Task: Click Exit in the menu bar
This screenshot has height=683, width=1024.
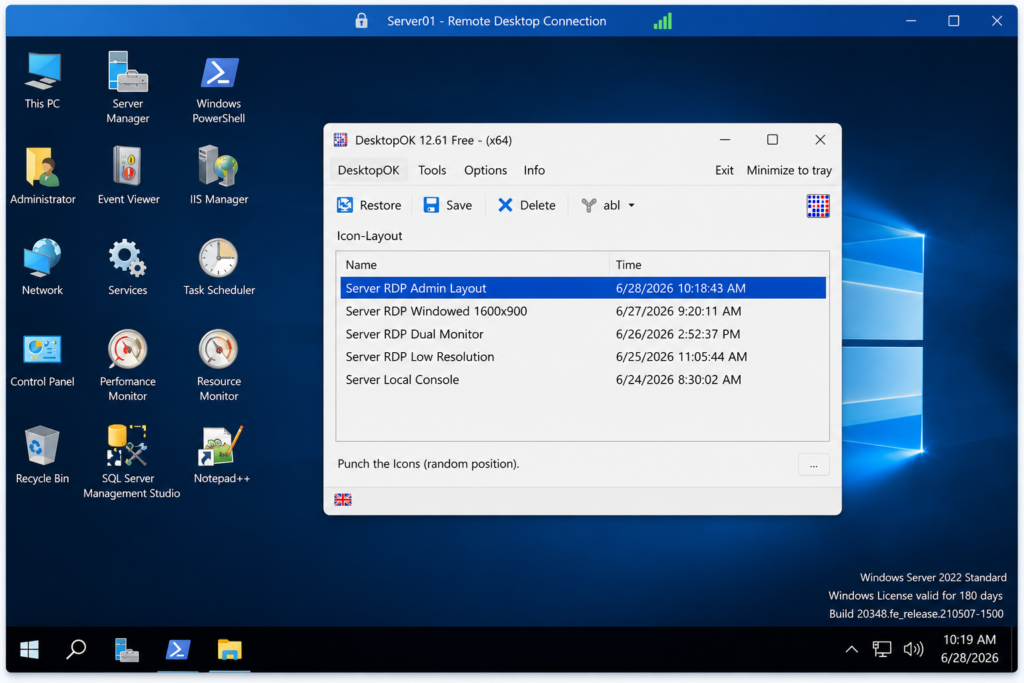Action: click(724, 170)
